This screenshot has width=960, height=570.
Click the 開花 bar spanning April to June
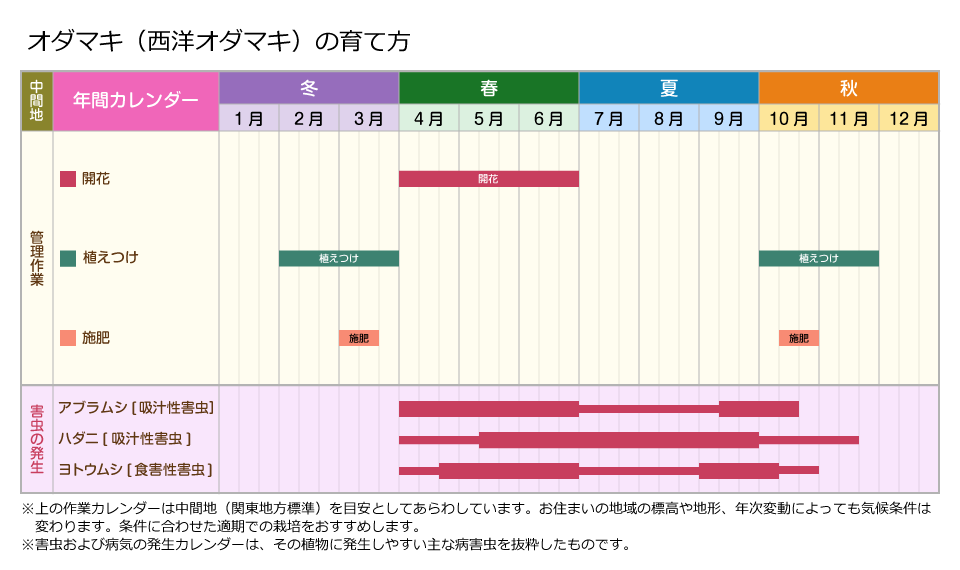pos(489,179)
